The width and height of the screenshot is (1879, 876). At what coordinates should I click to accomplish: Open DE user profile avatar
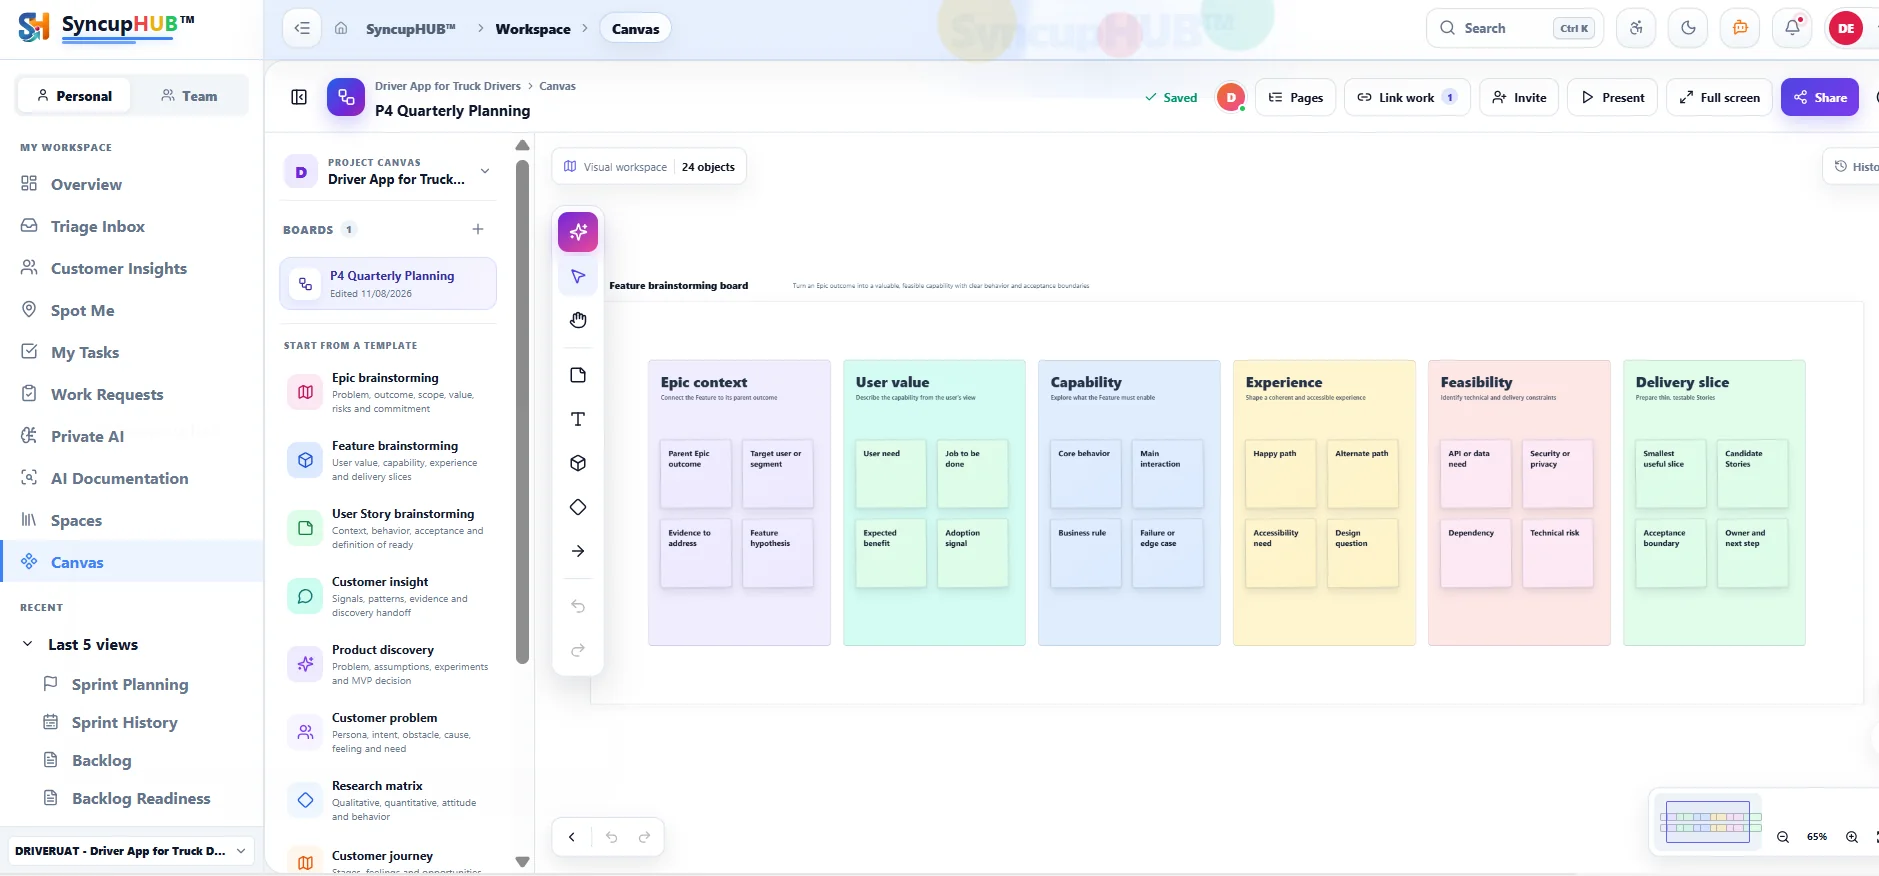coord(1846,28)
